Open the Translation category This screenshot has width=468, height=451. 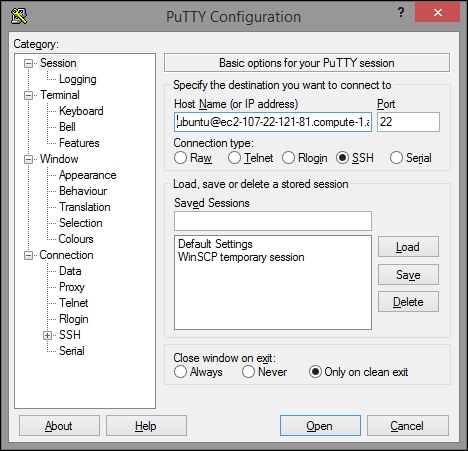click(85, 207)
